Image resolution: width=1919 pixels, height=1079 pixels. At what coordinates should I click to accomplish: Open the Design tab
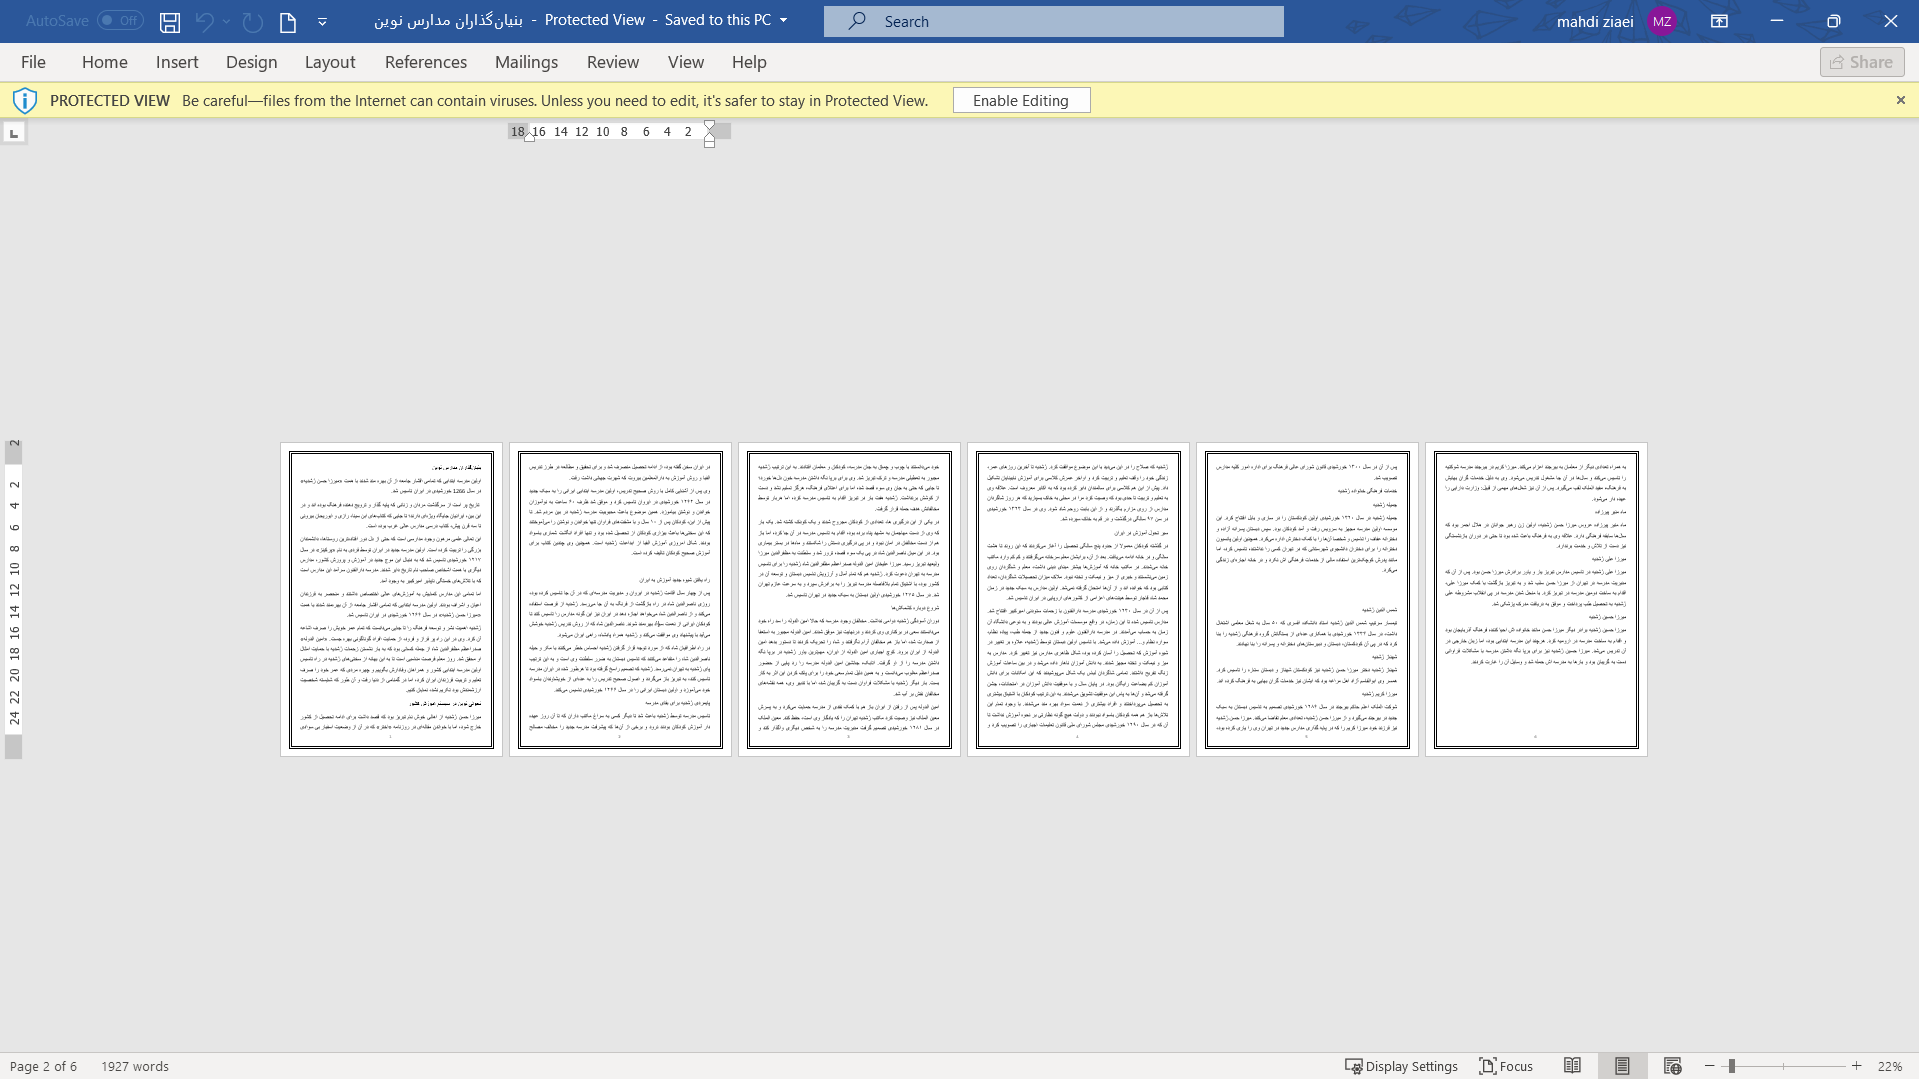(x=251, y=62)
